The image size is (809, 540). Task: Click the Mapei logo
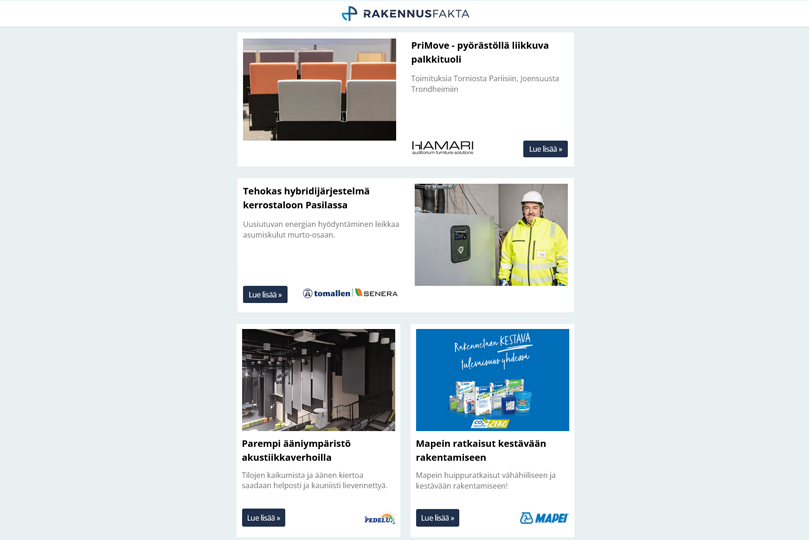(544, 518)
